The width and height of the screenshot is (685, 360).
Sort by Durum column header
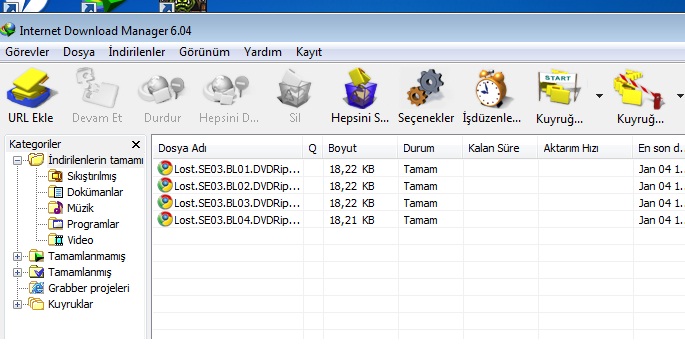[430, 148]
